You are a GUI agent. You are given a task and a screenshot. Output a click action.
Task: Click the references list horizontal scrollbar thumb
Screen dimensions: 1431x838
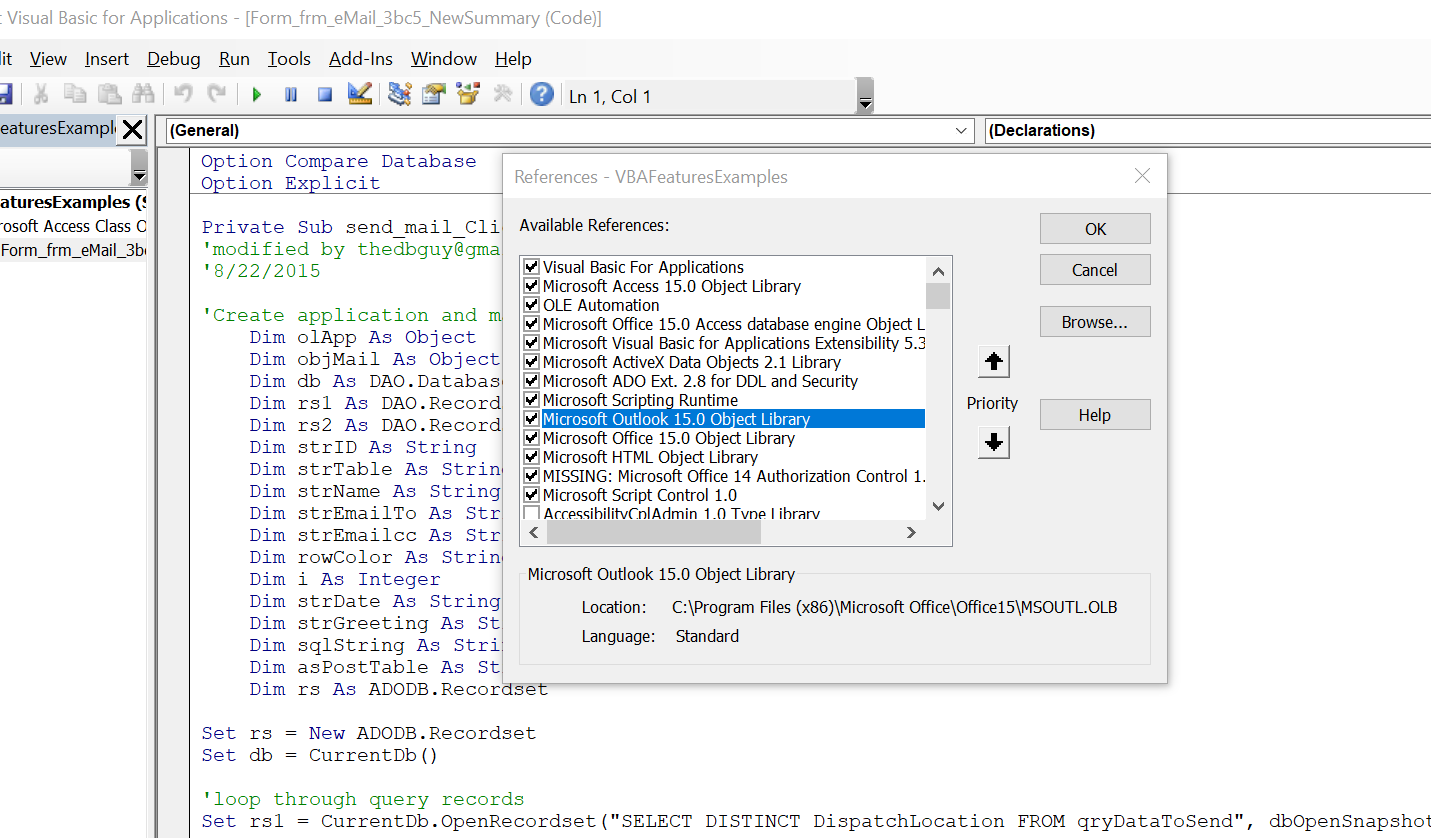pyautogui.click(x=653, y=533)
